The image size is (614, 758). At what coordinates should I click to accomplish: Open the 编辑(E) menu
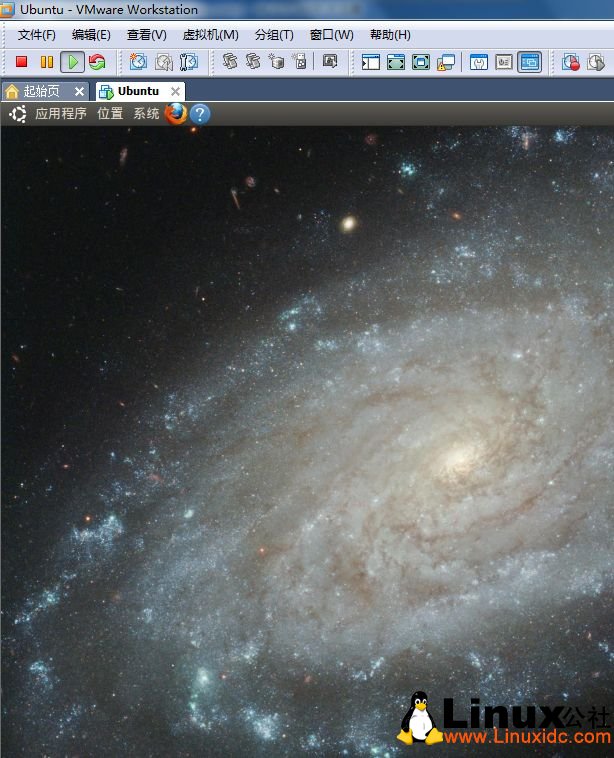pos(91,35)
